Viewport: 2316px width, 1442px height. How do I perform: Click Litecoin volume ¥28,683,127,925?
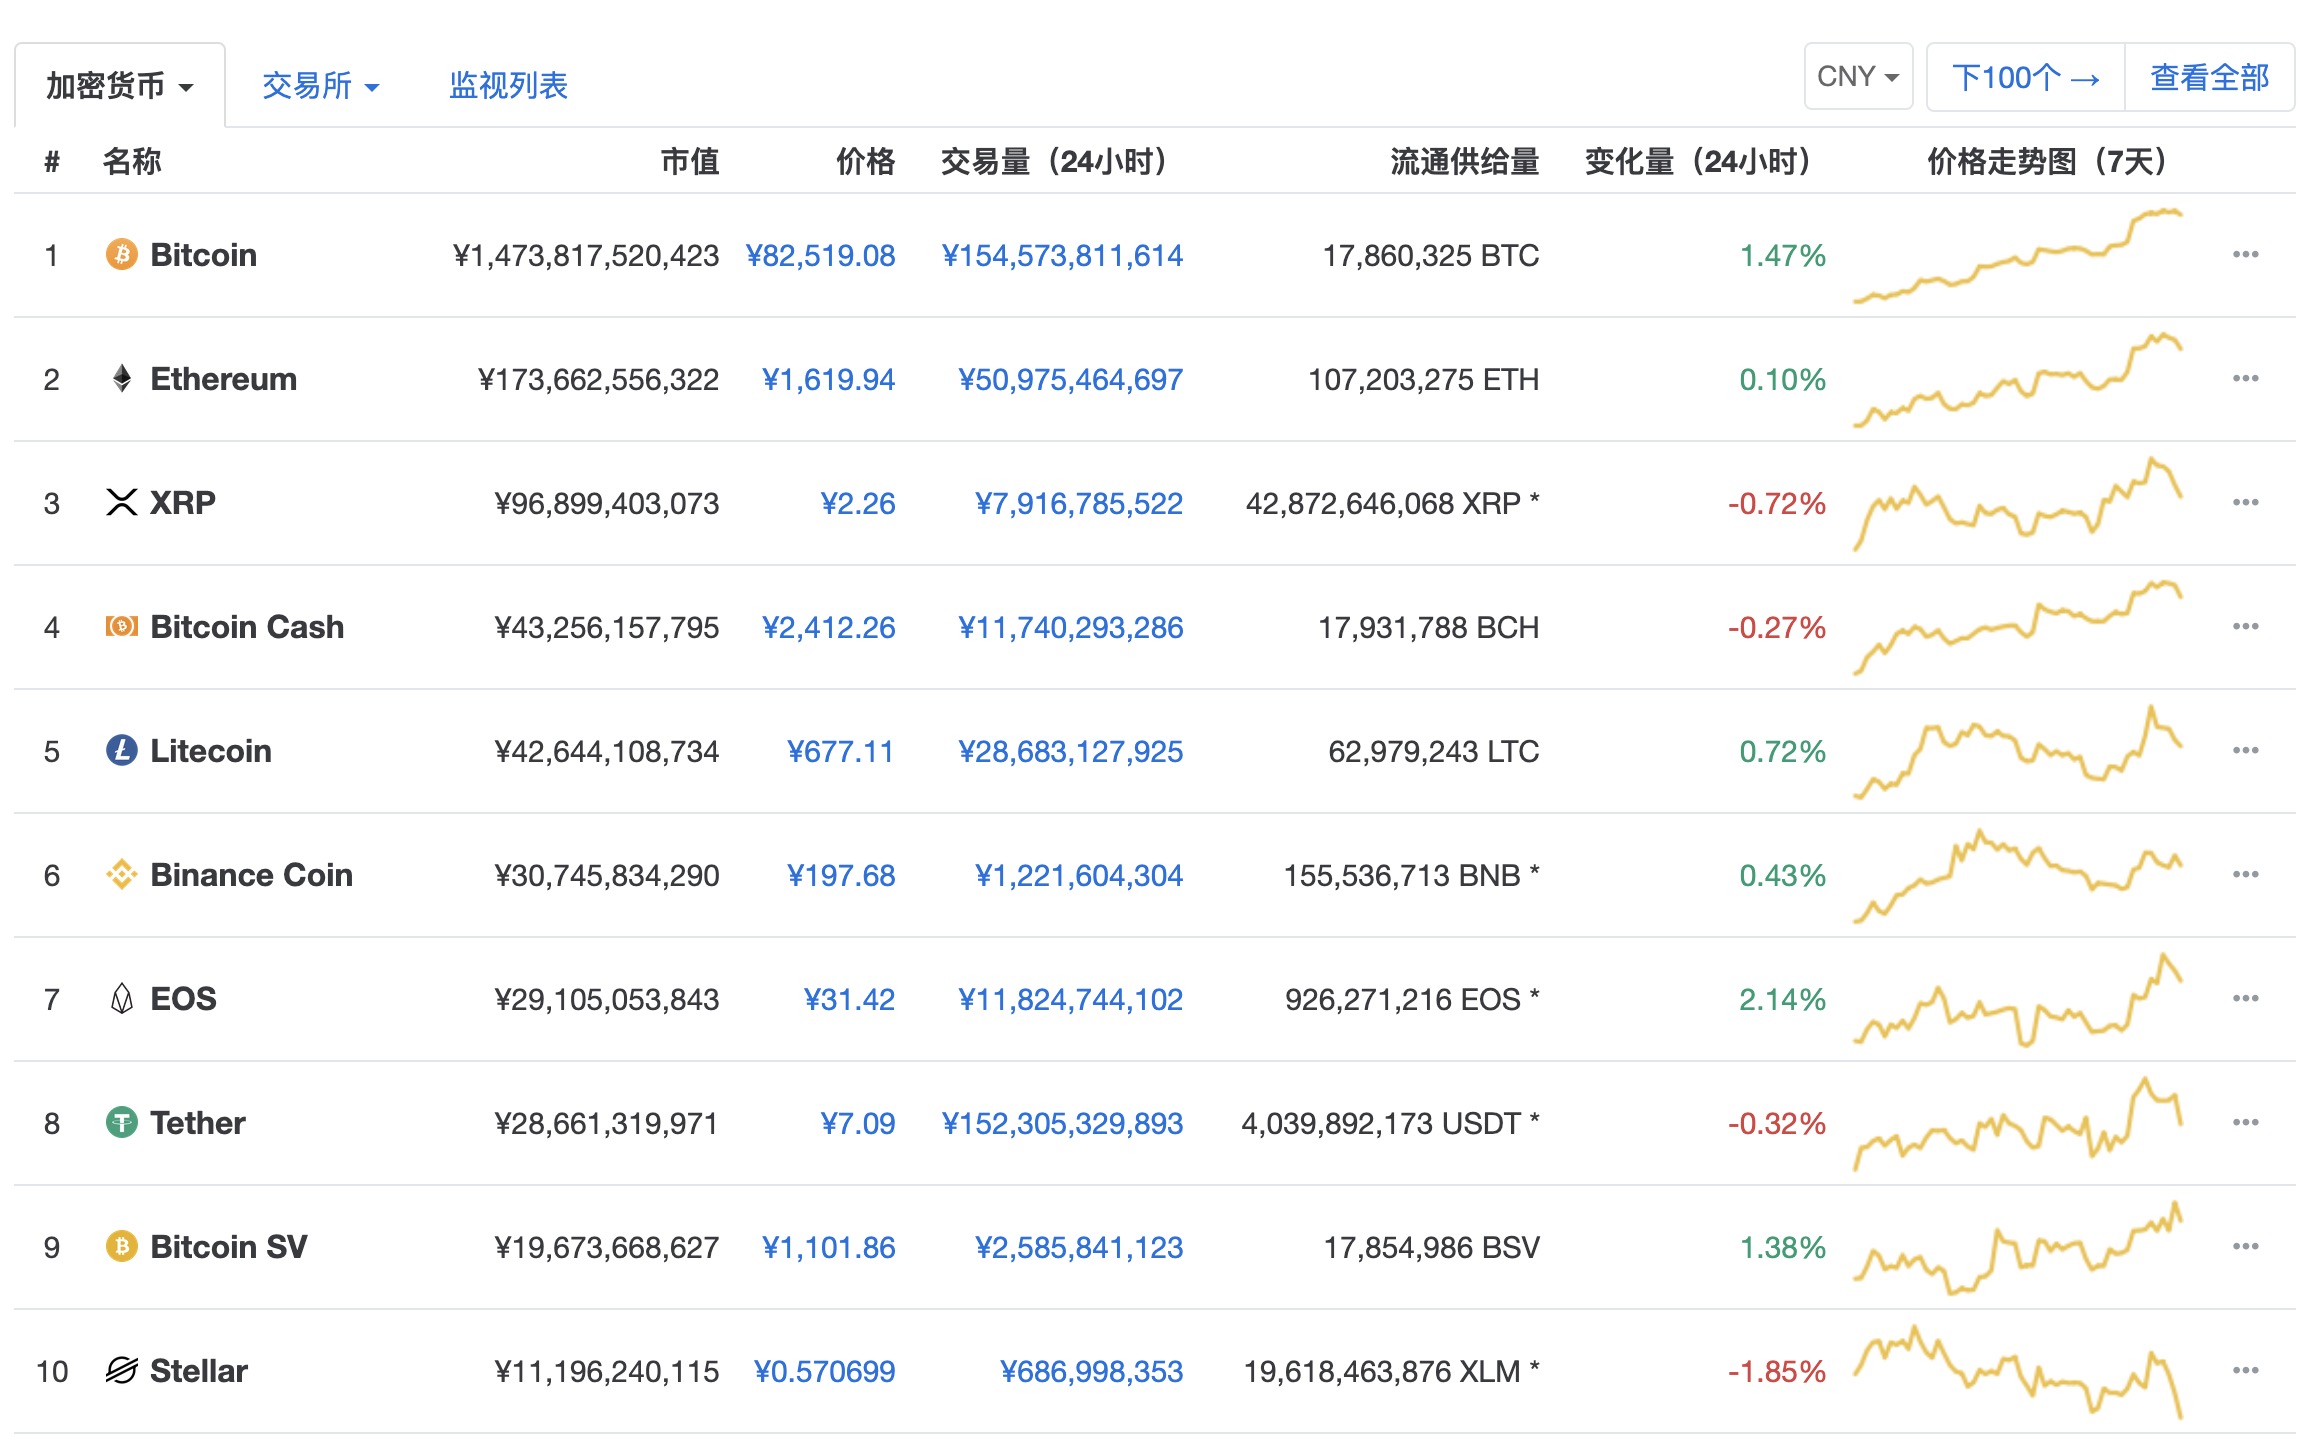click(x=1071, y=751)
